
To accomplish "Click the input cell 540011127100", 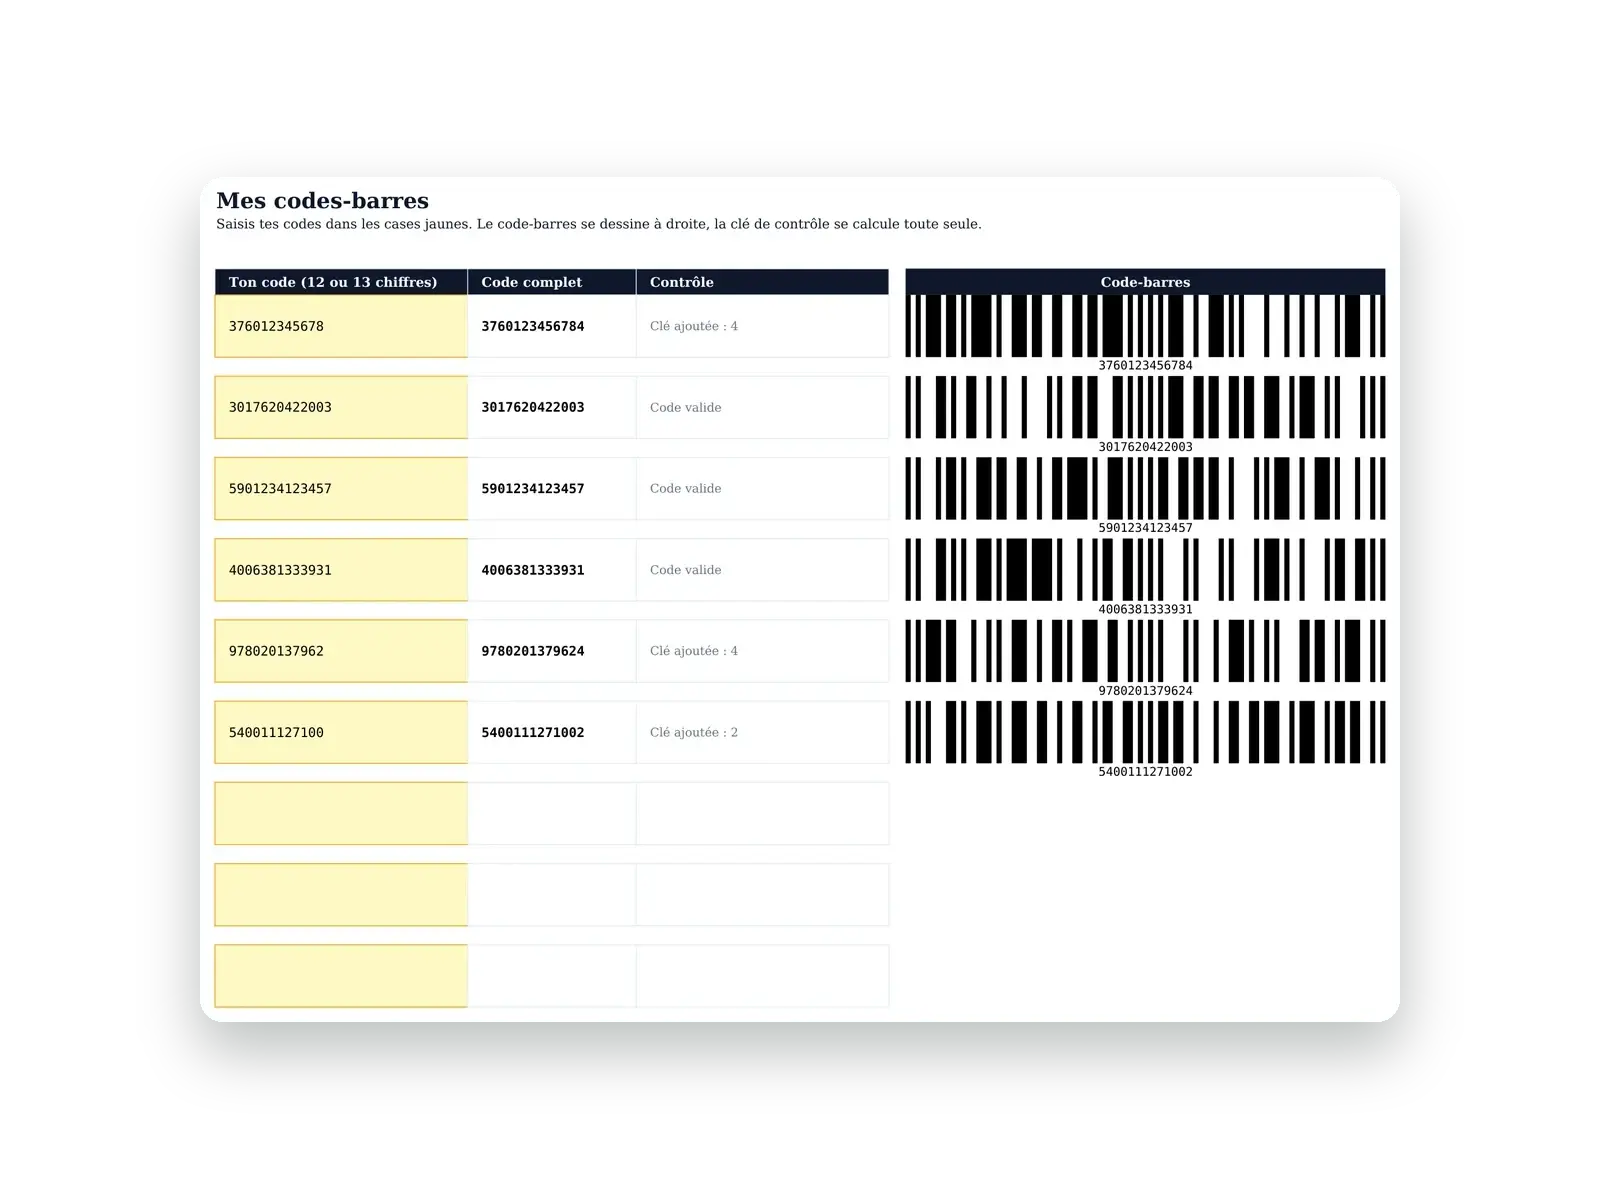I will tap(341, 732).
